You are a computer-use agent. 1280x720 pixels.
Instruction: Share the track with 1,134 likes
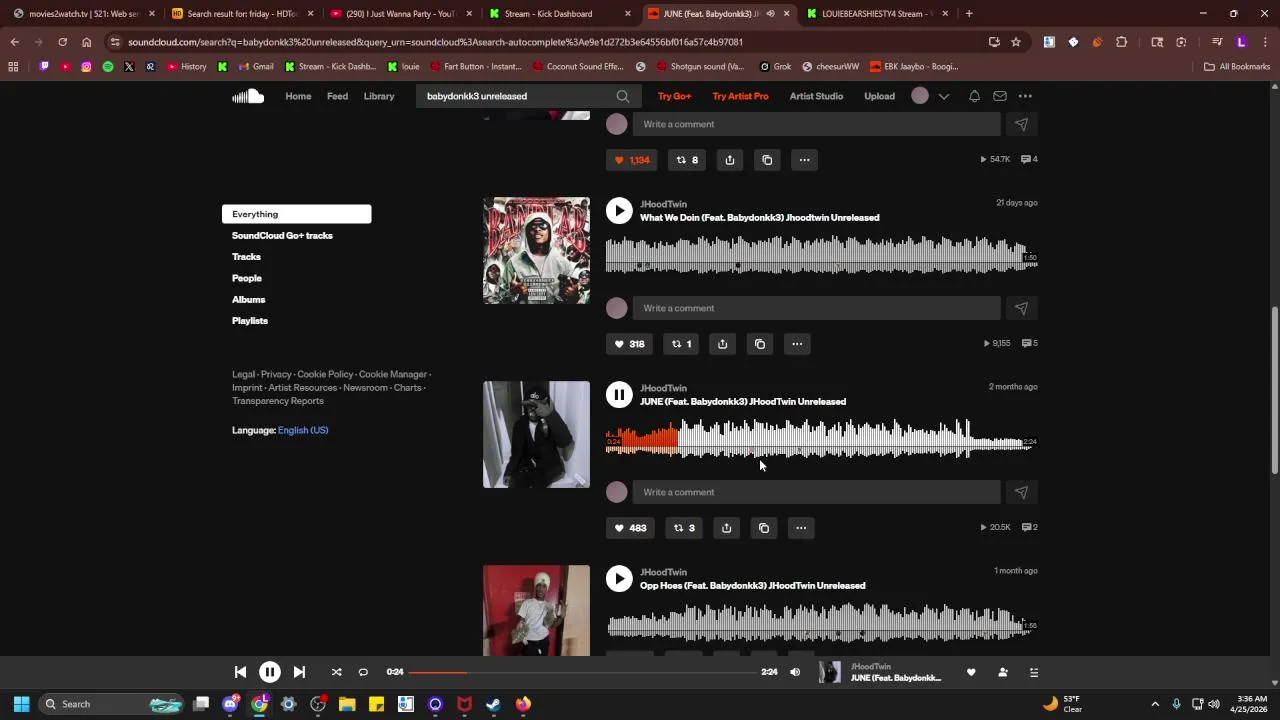(x=730, y=160)
